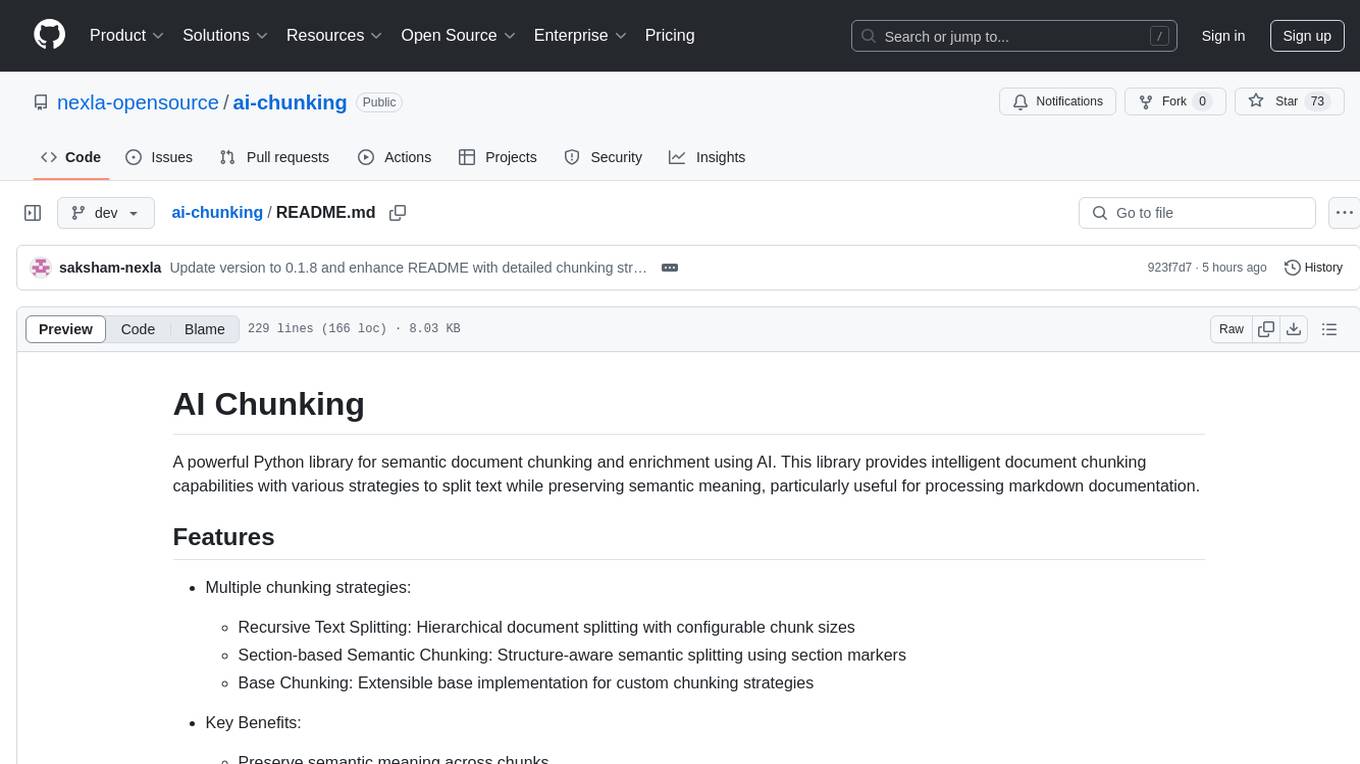Click the Recursive Text Splitting bullet
1360x764 pixels.
pos(546,627)
